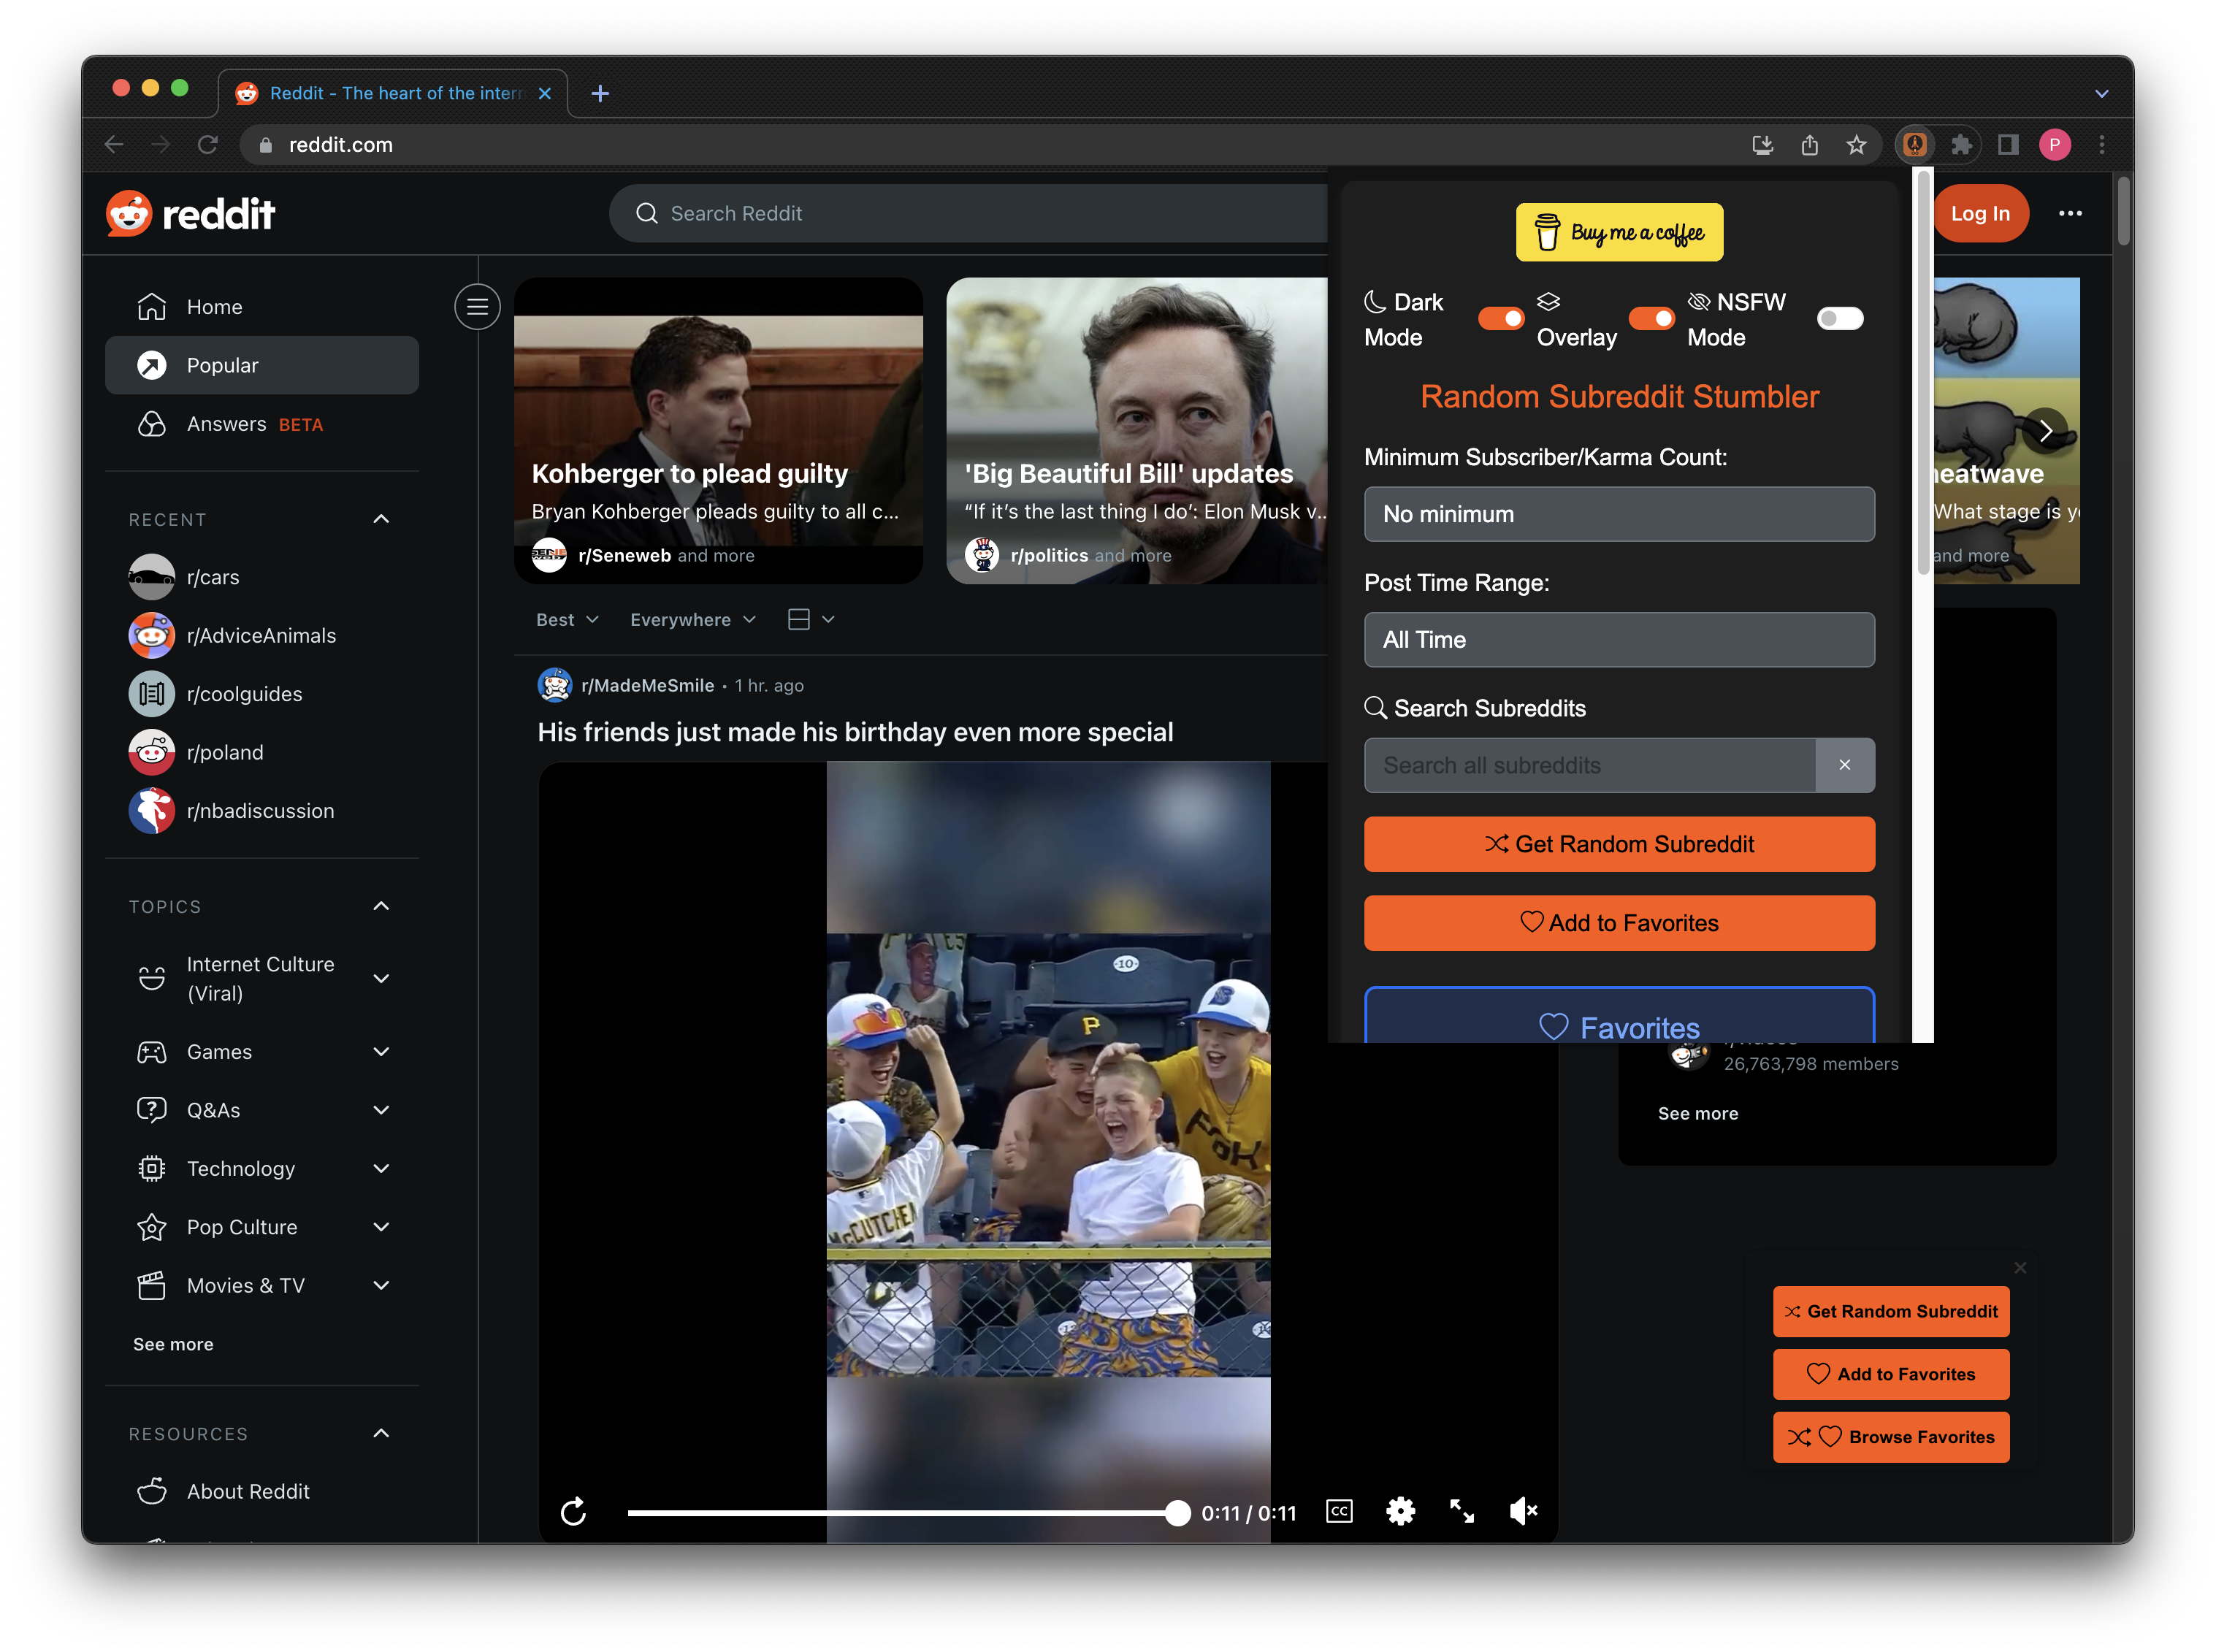Clear the subreddit search with X
The height and width of the screenshot is (1652, 2216).
click(x=1844, y=765)
